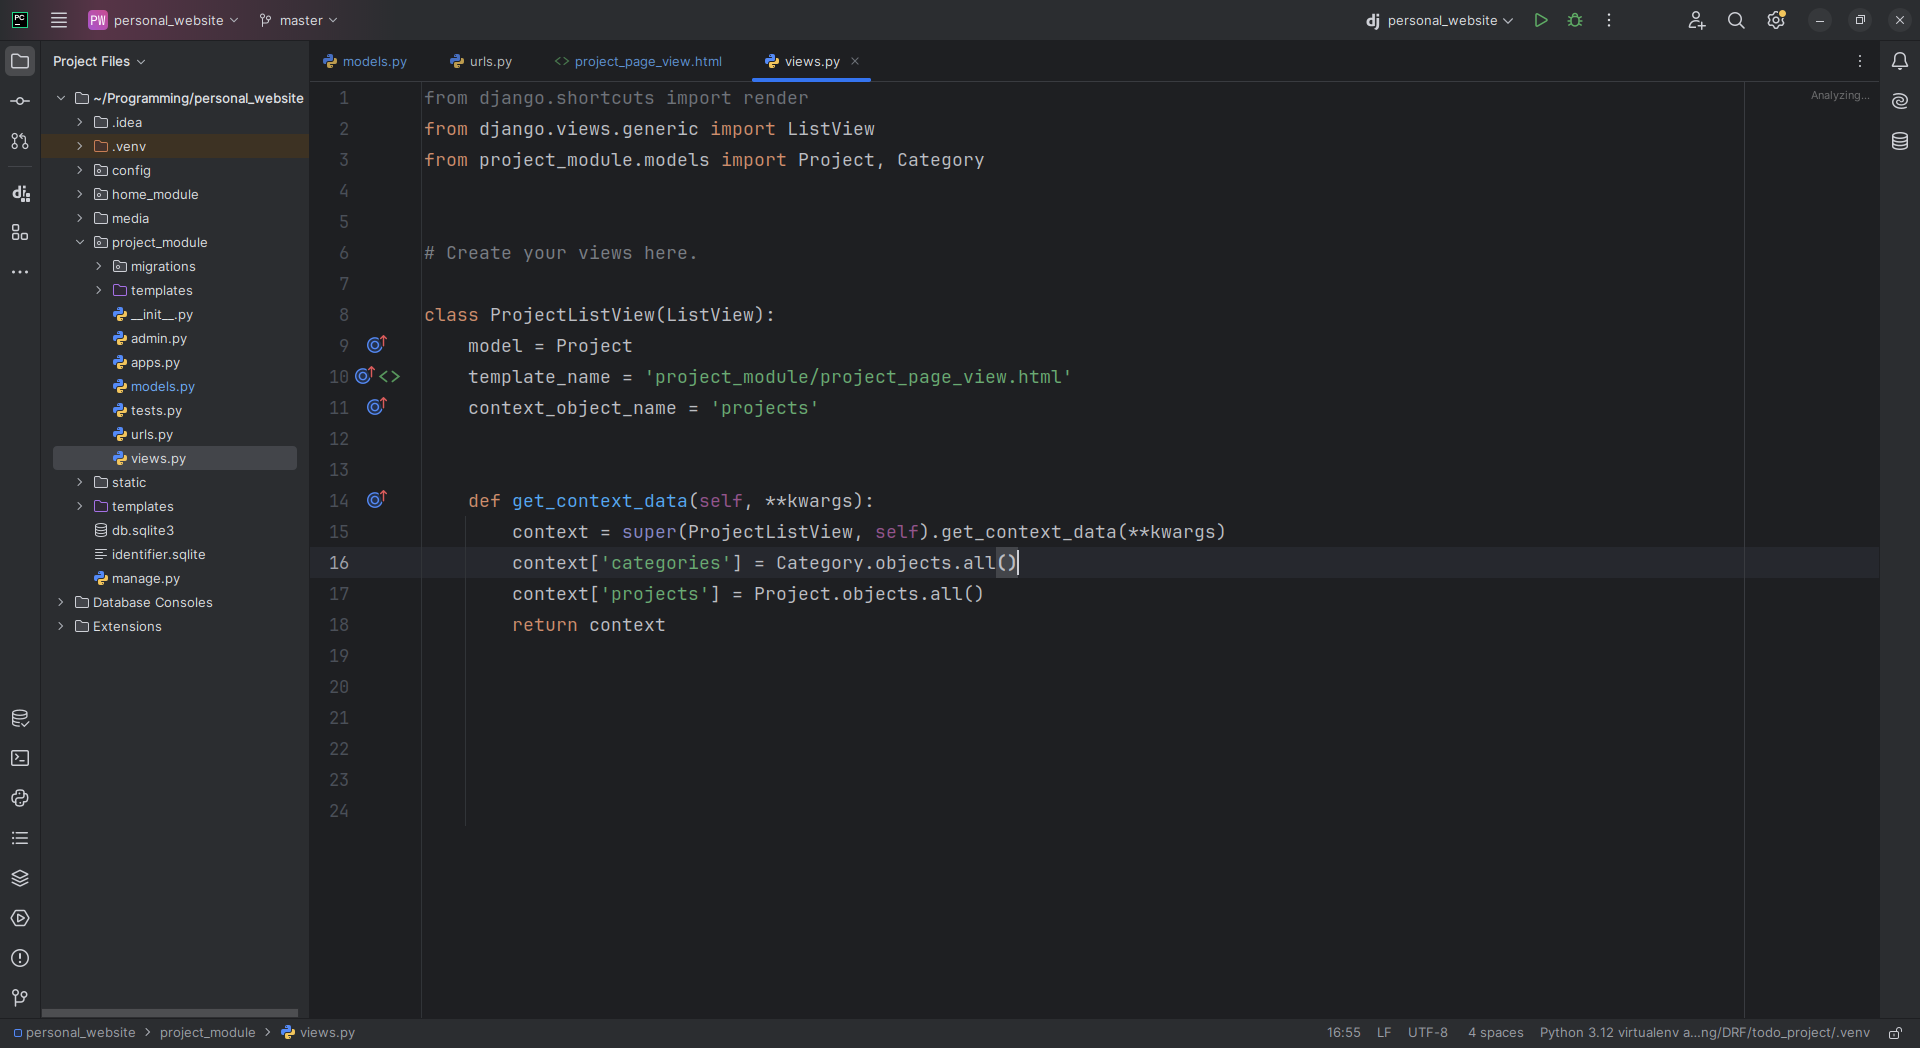
Task: Click project_module in breadcrumb bar
Action: [x=207, y=1033]
